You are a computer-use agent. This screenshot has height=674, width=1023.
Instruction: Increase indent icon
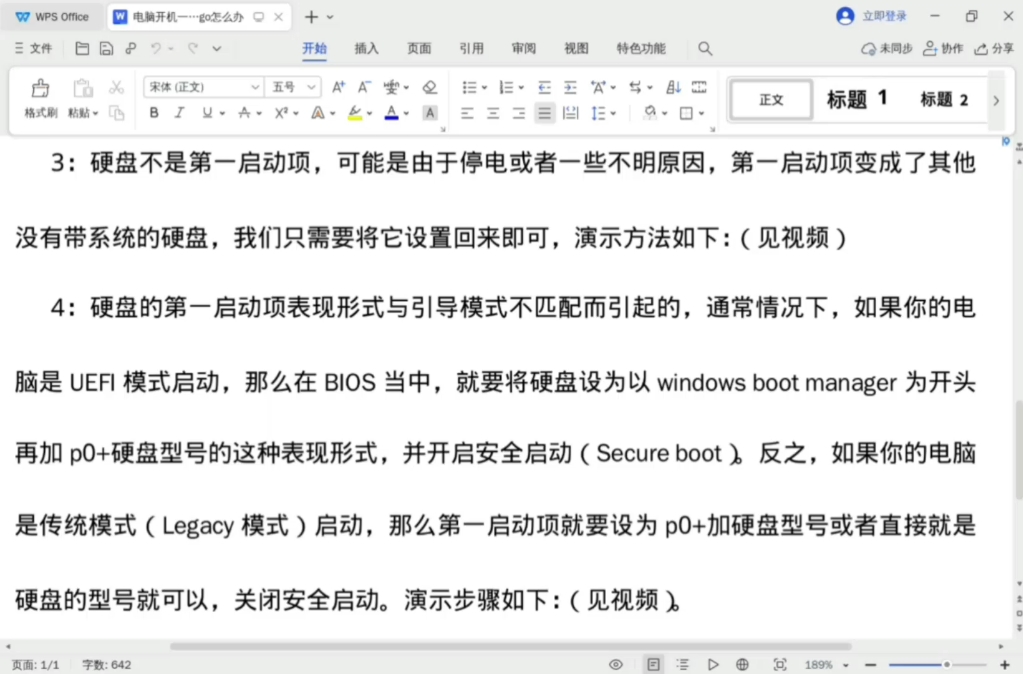pyautogui.click(x=570, y=87)
